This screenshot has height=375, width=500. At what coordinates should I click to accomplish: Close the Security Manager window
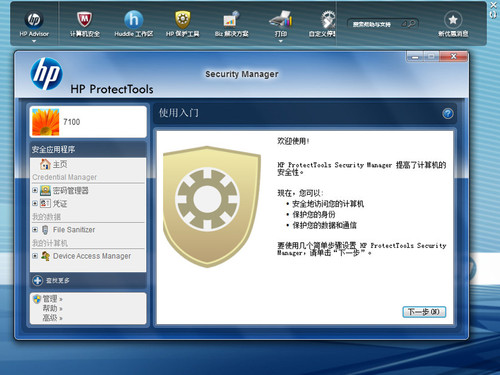coord(454,57)
